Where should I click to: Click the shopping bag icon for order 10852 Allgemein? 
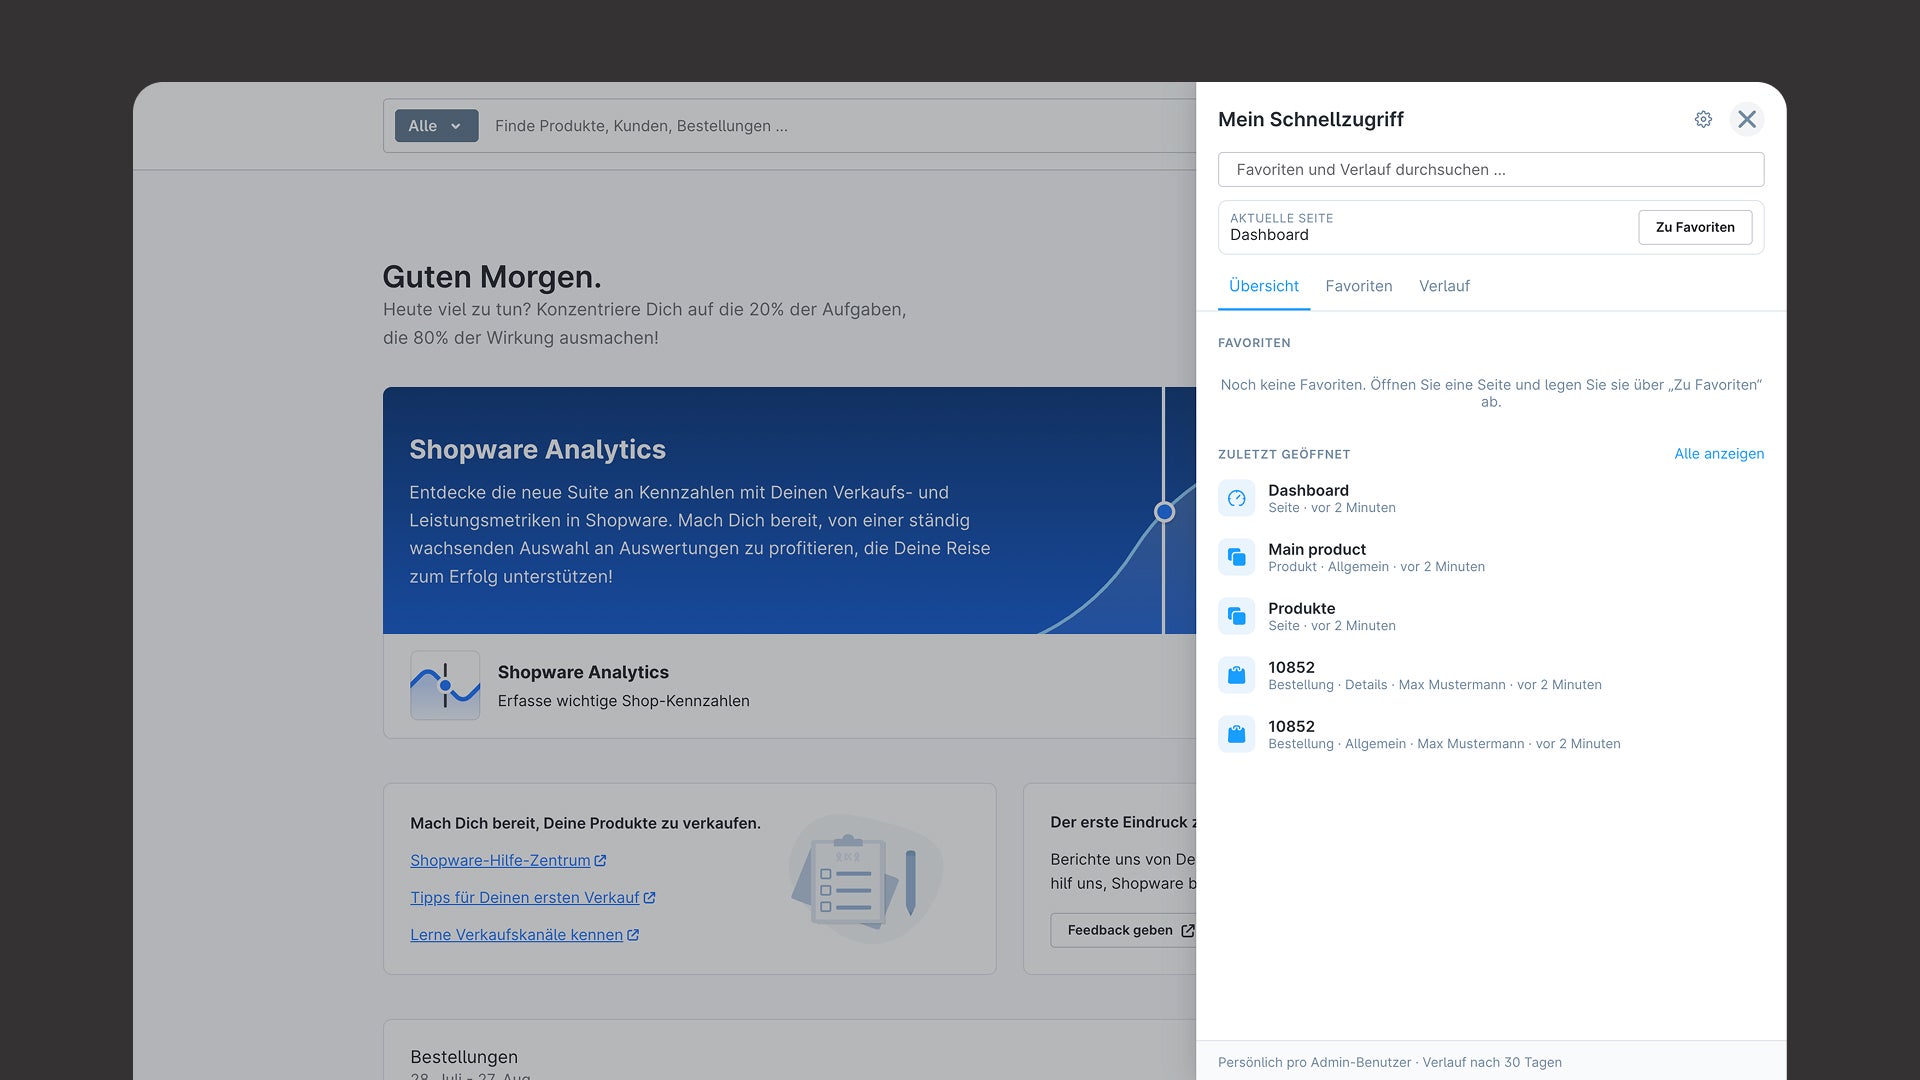tap(1237, 734)
